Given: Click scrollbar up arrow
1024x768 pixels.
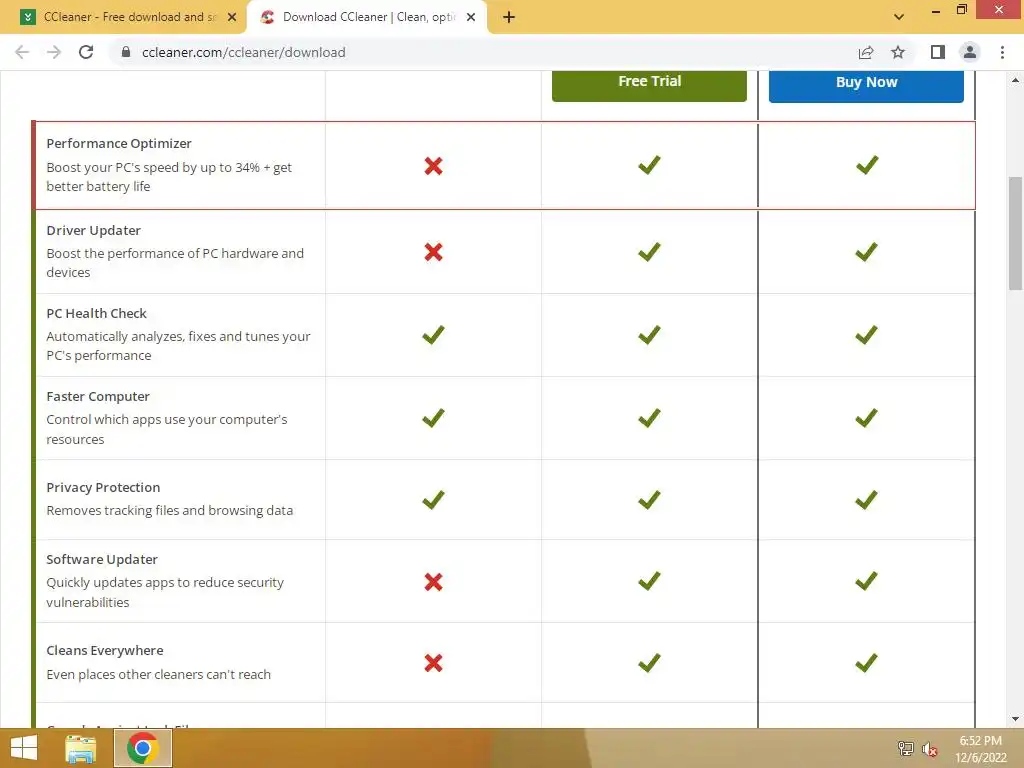Looking at the screenshot, I should pos(1015,80).
